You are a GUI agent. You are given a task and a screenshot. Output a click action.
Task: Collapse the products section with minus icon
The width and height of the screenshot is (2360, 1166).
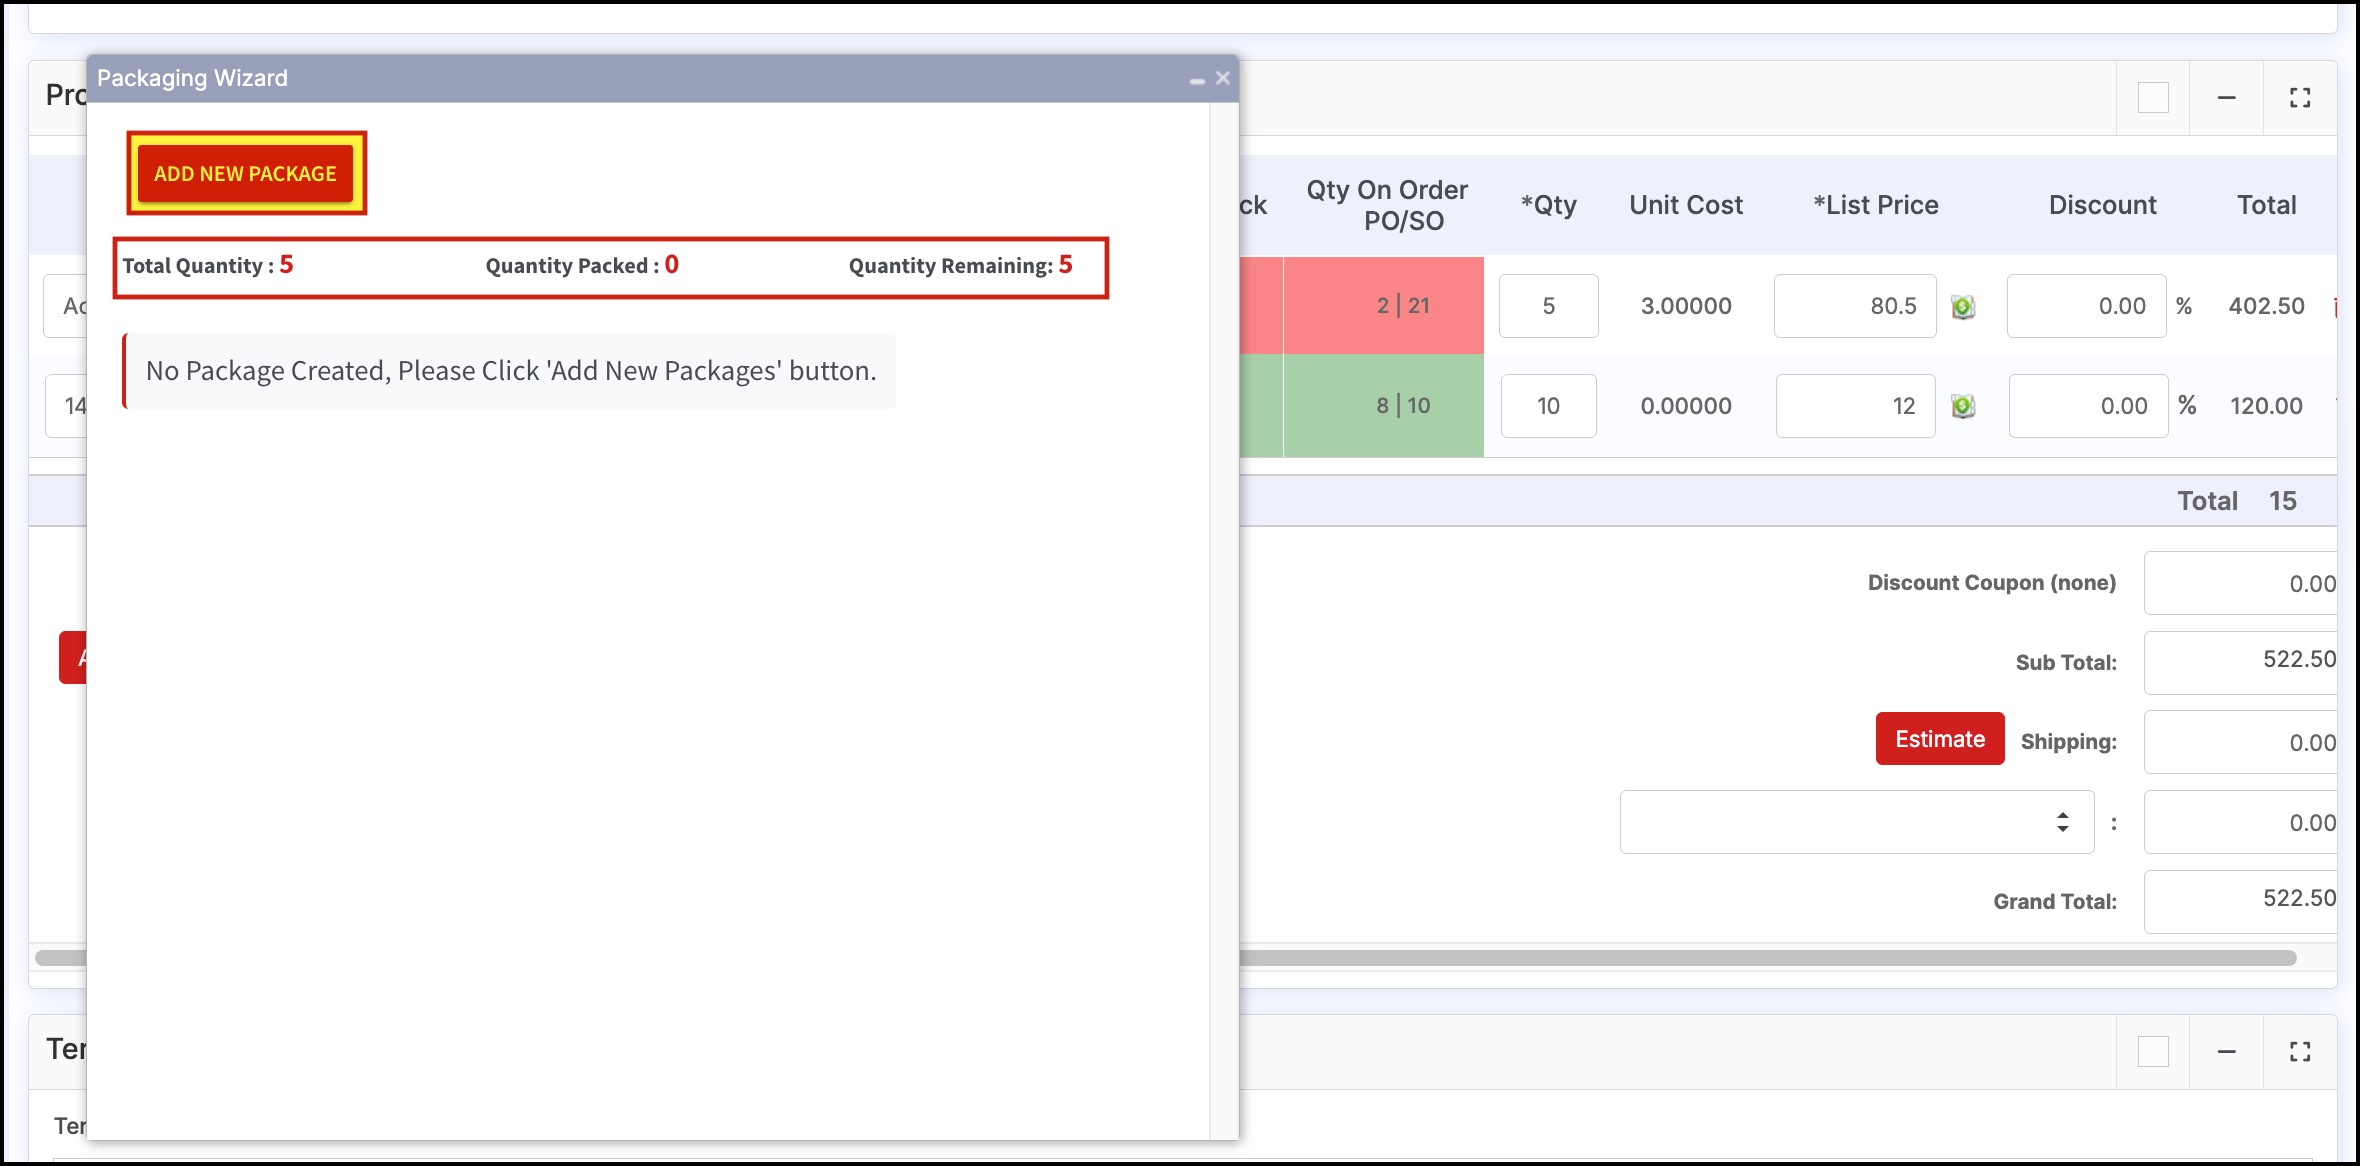pos(2226,98)
